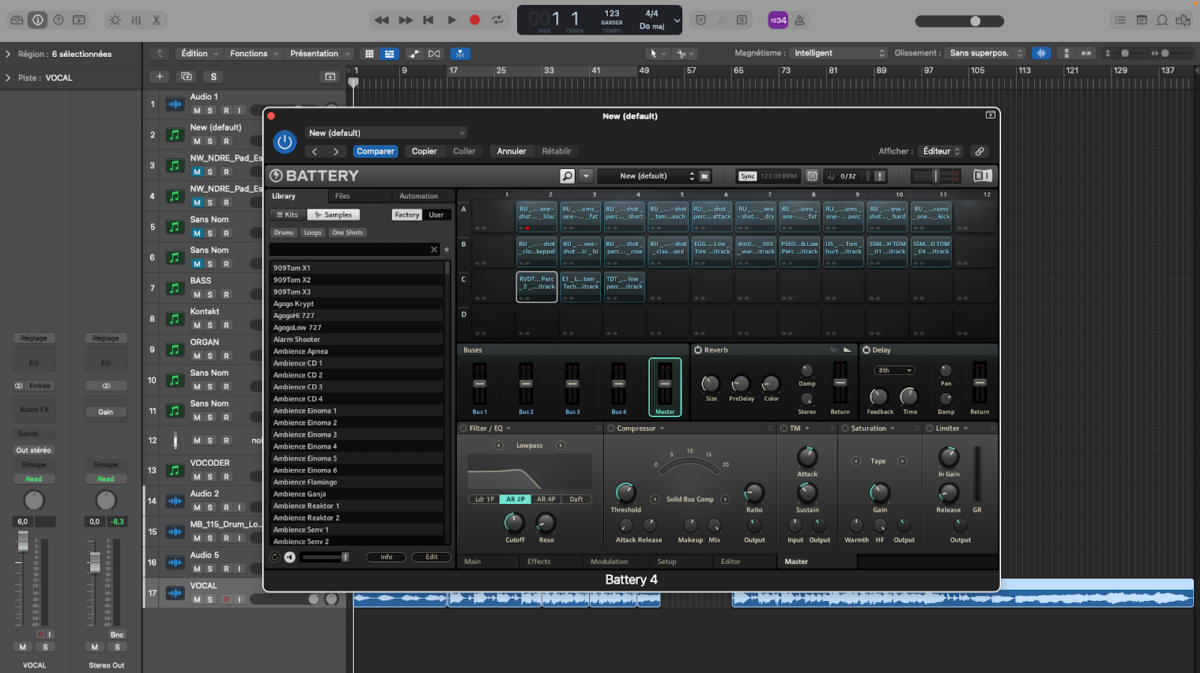Select the Kits browser button

(287, 215)
